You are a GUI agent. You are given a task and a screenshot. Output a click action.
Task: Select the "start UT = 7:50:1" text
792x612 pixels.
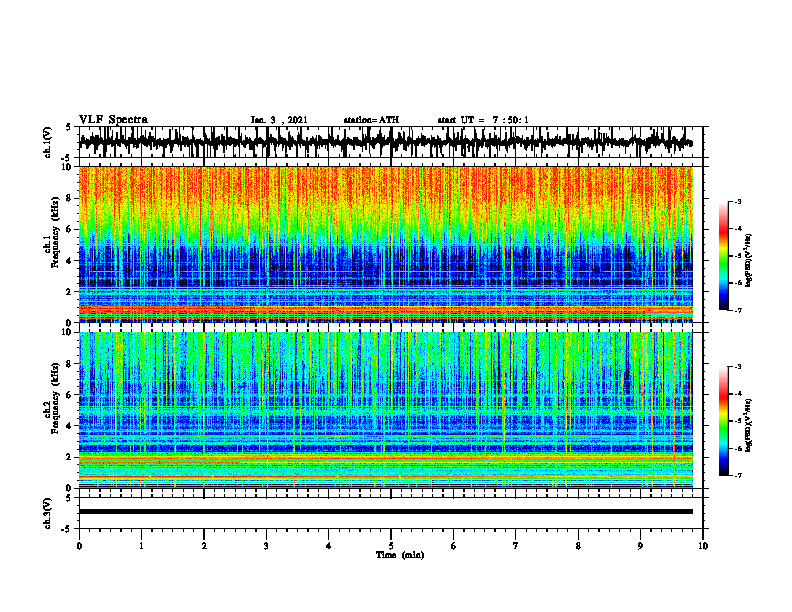coord(483,120)
